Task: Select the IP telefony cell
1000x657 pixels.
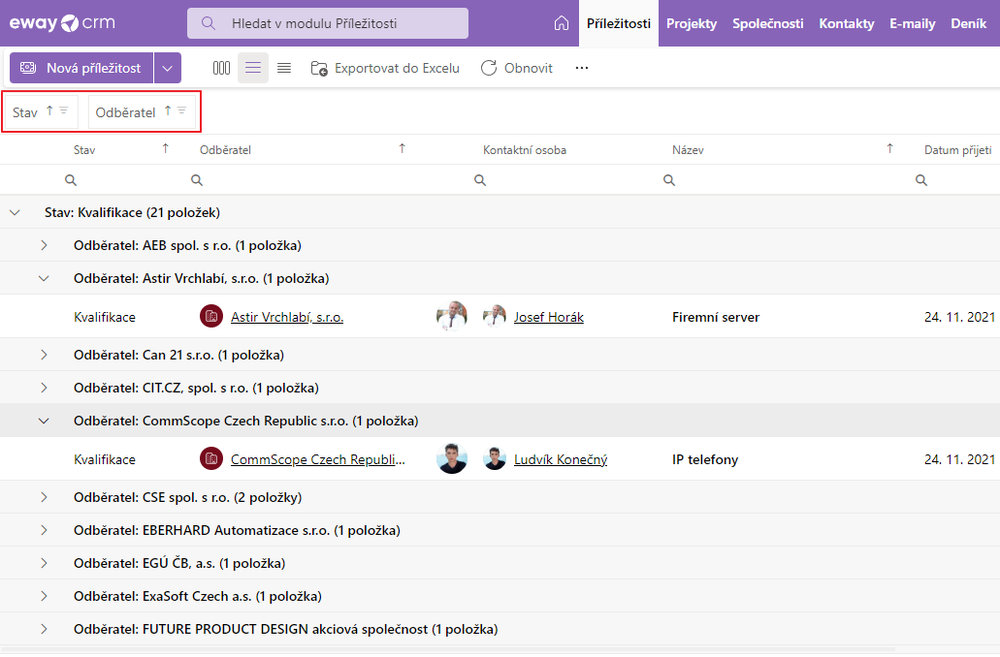Action: (705, 459)
